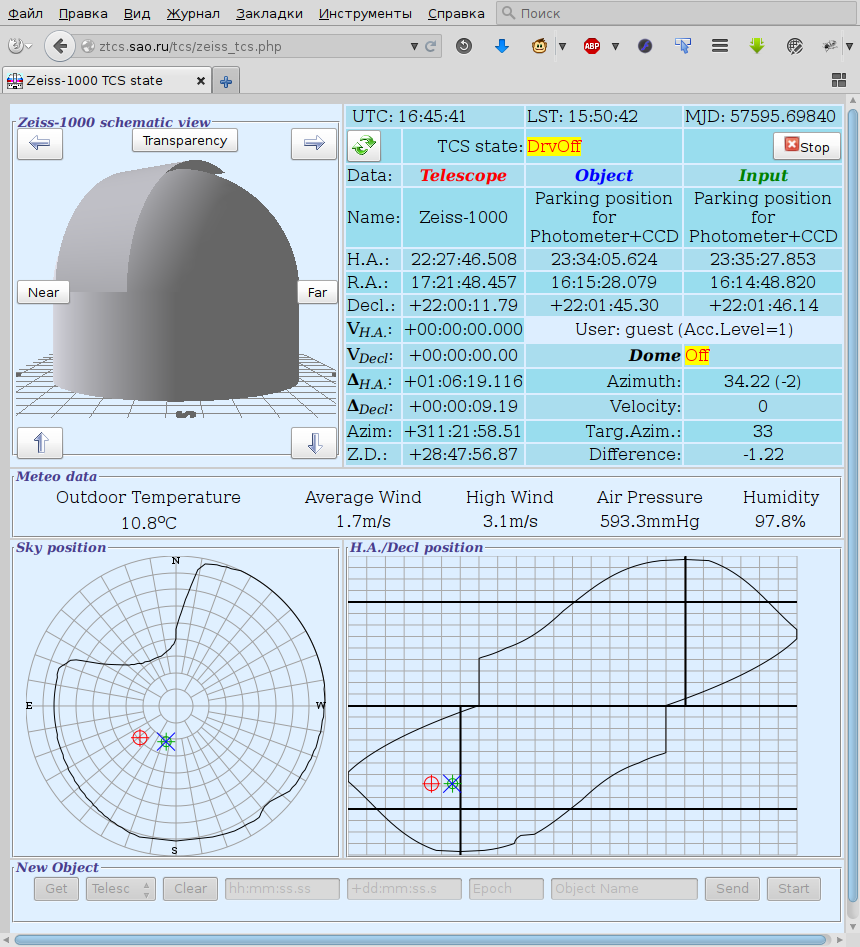Viewport: 860px width, 947px height.
Task: Open the Закладки menu
Action: 268,14
